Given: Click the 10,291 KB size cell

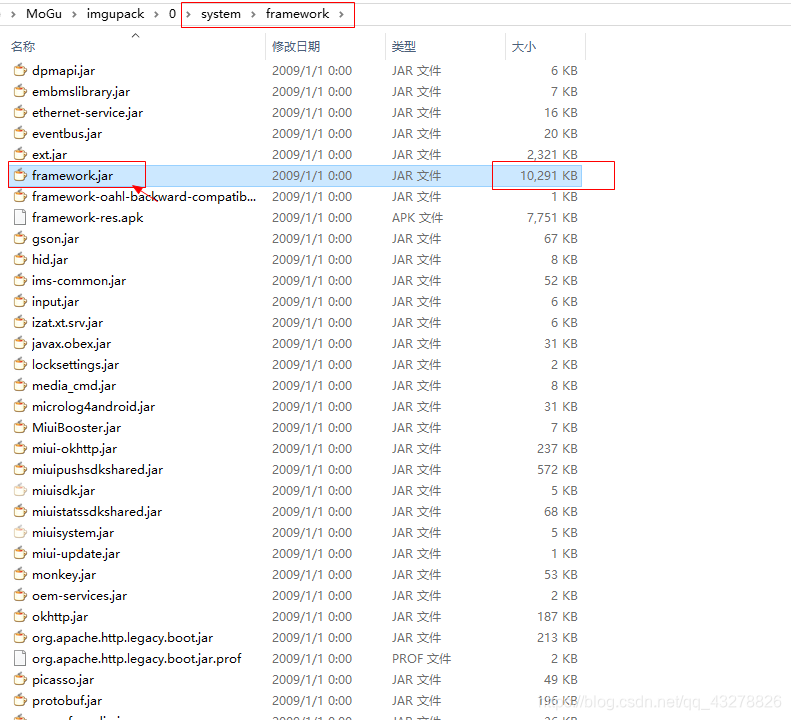Looking at the screenshot, I should tap(549, 176).
